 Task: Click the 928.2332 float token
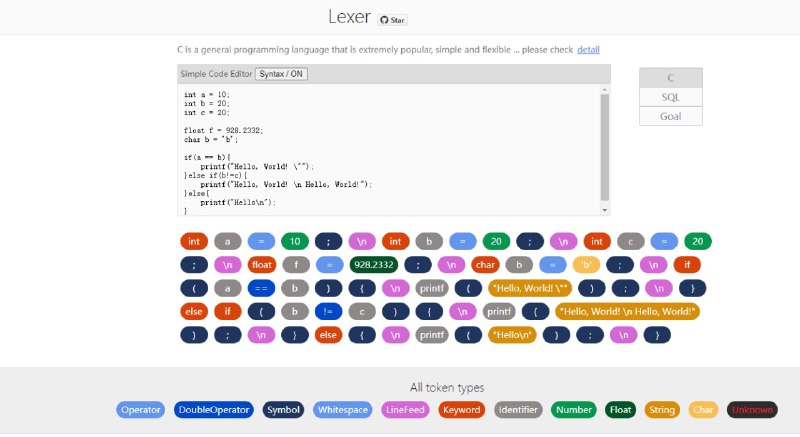pyautogui.click(x=374, y=265)
